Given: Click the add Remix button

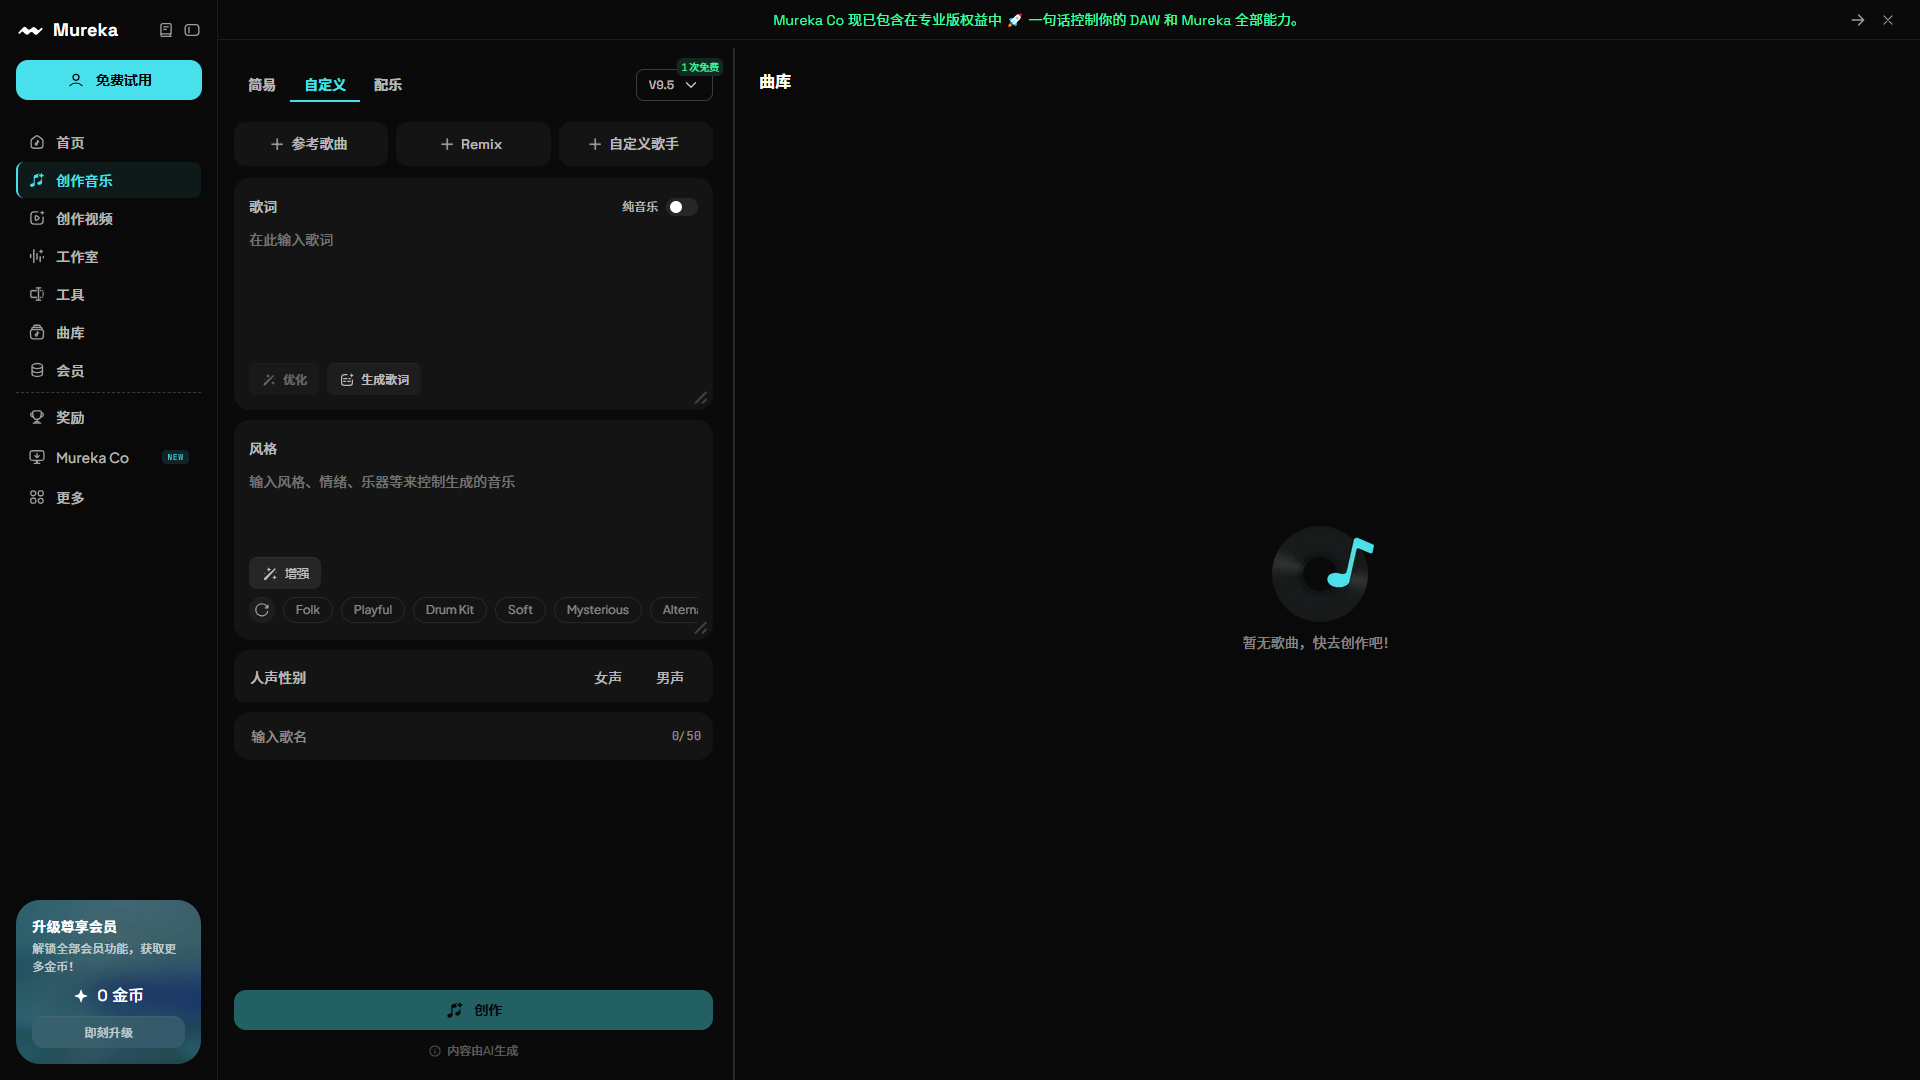Looking at the screenshot, I should 473,144.
